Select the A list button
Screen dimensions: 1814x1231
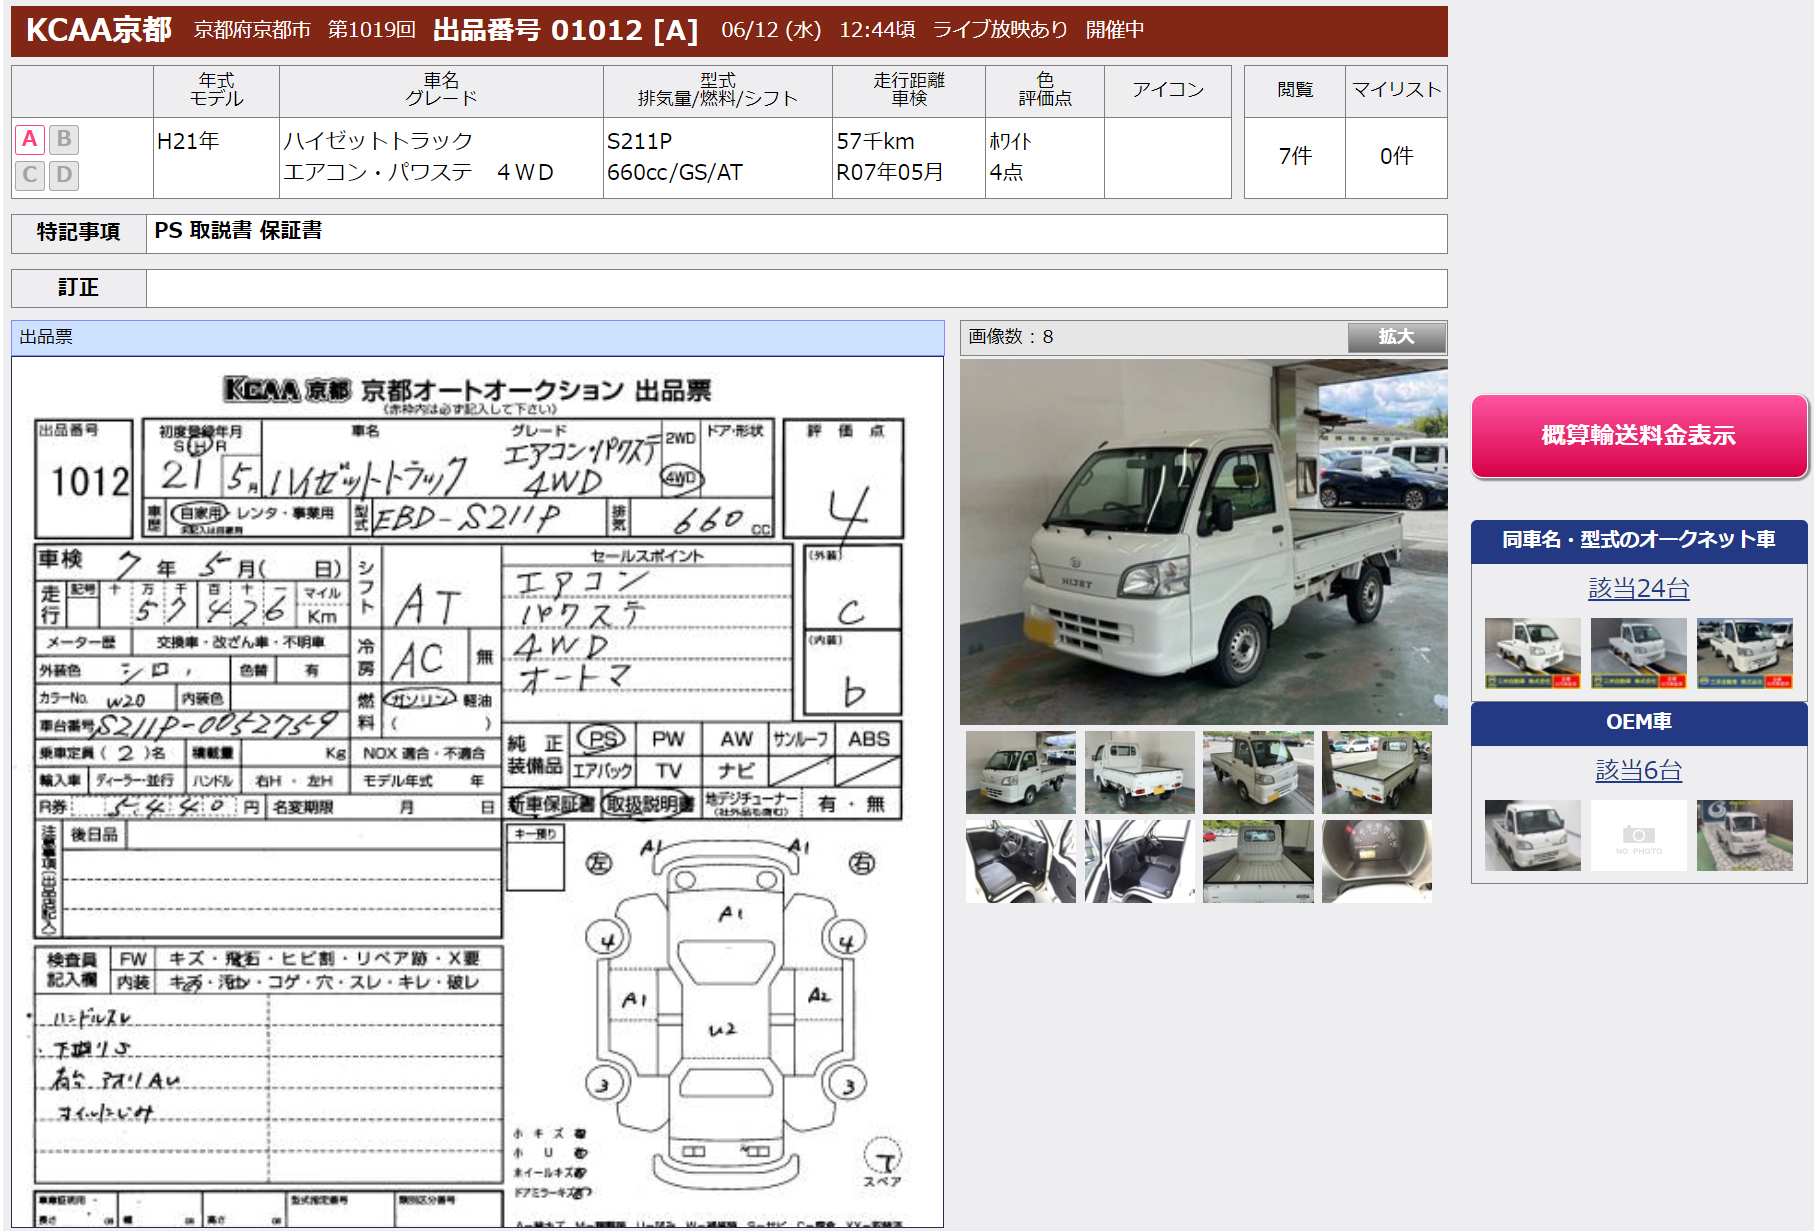(30, 139)
